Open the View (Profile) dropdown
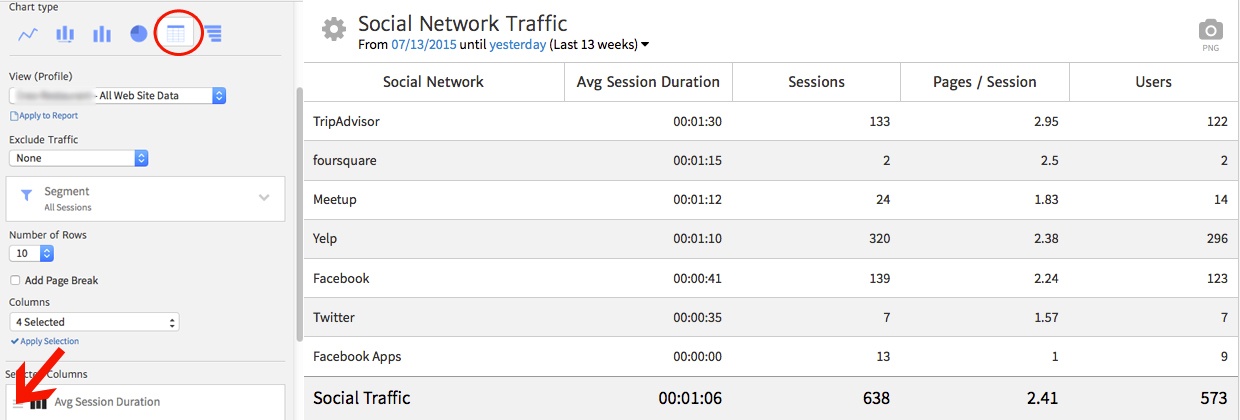The width and height of the screenshot is (1240, 420). pyautogui.click(x=118, y=95)
